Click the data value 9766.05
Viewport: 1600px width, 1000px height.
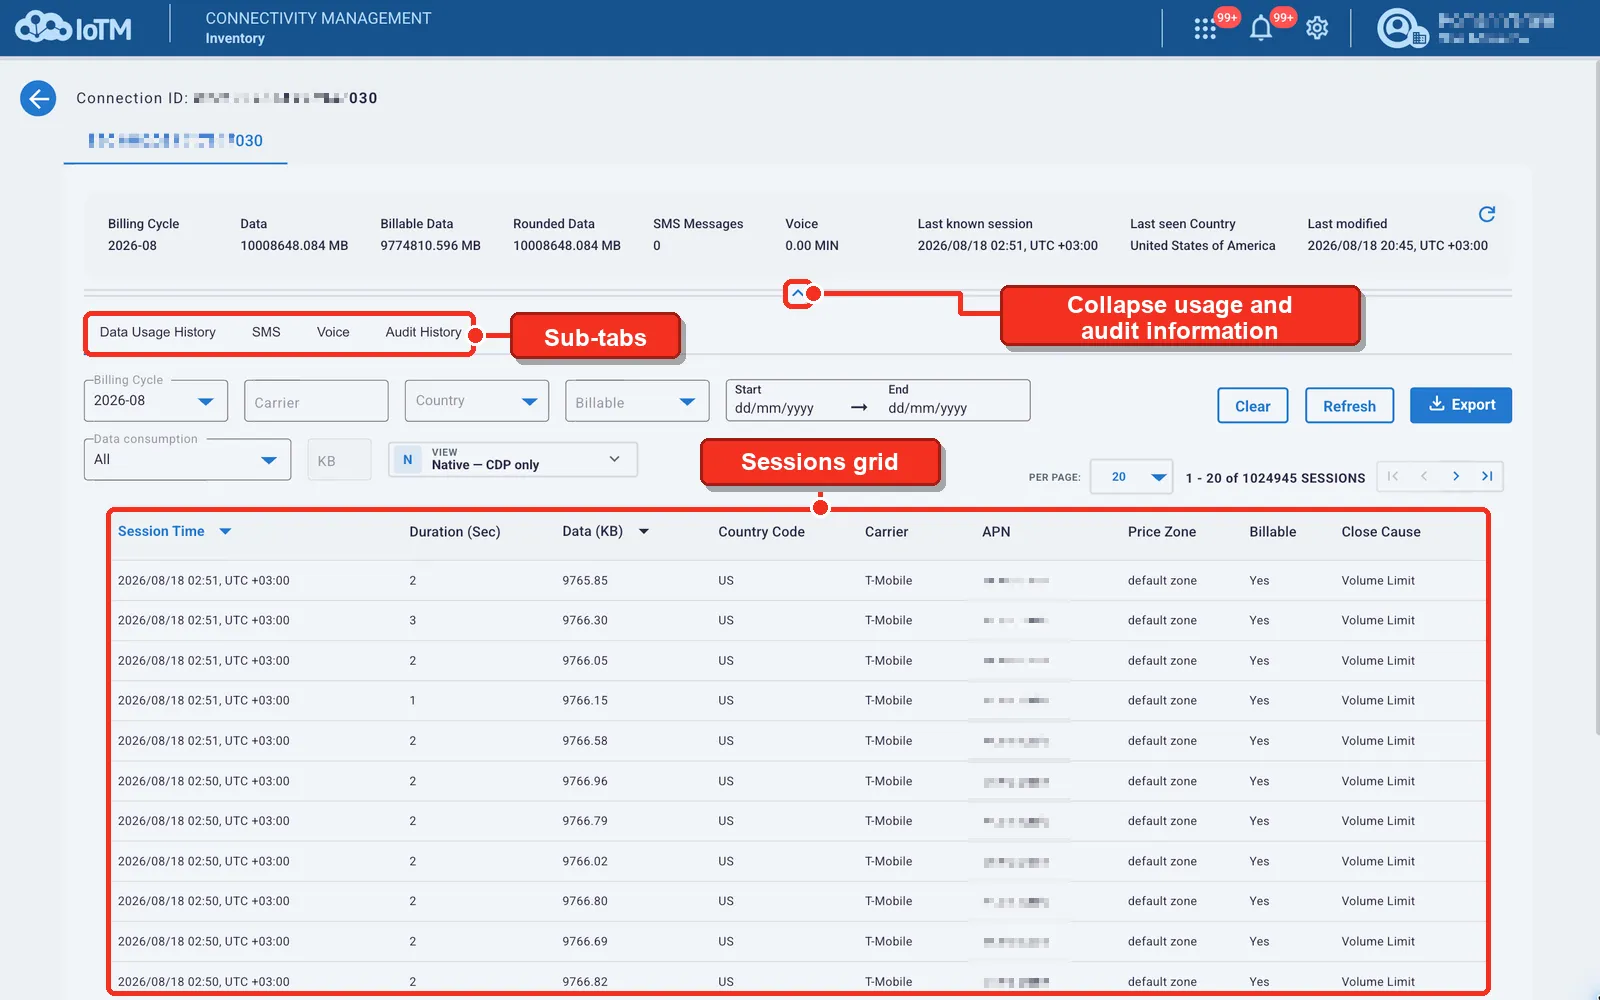(x=585, y=661)
